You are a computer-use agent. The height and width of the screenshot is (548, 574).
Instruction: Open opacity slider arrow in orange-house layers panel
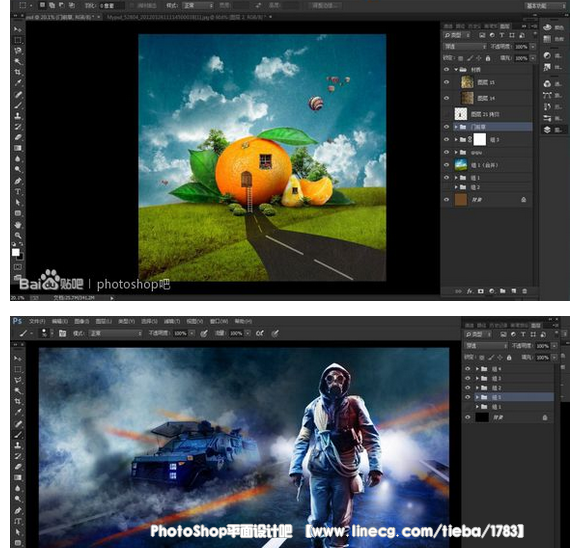[x=533, y=47]
